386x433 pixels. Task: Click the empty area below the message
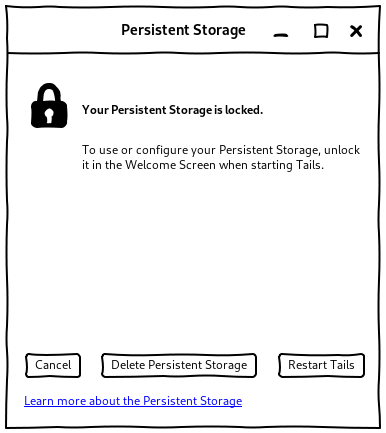(x=193, y=260)
